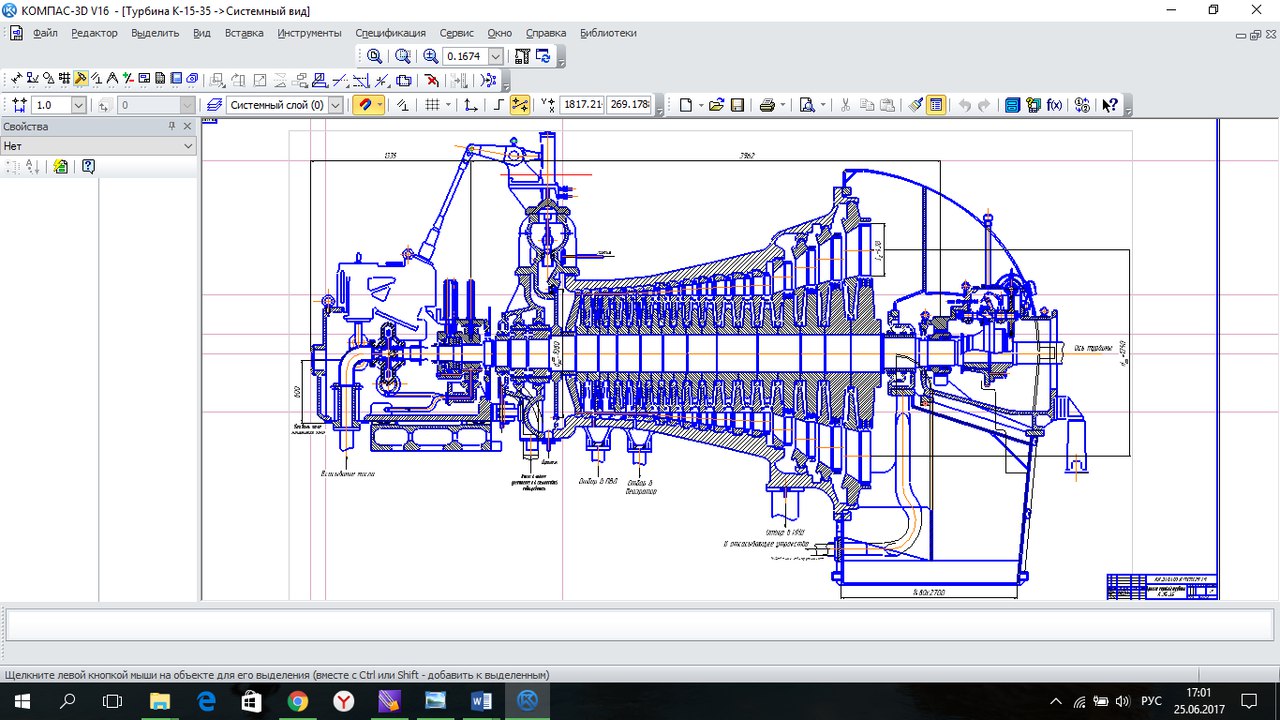Toggle the highlighted properties panel icon
This screenshot has height=720, width=1280.
[x=936, y=105]
